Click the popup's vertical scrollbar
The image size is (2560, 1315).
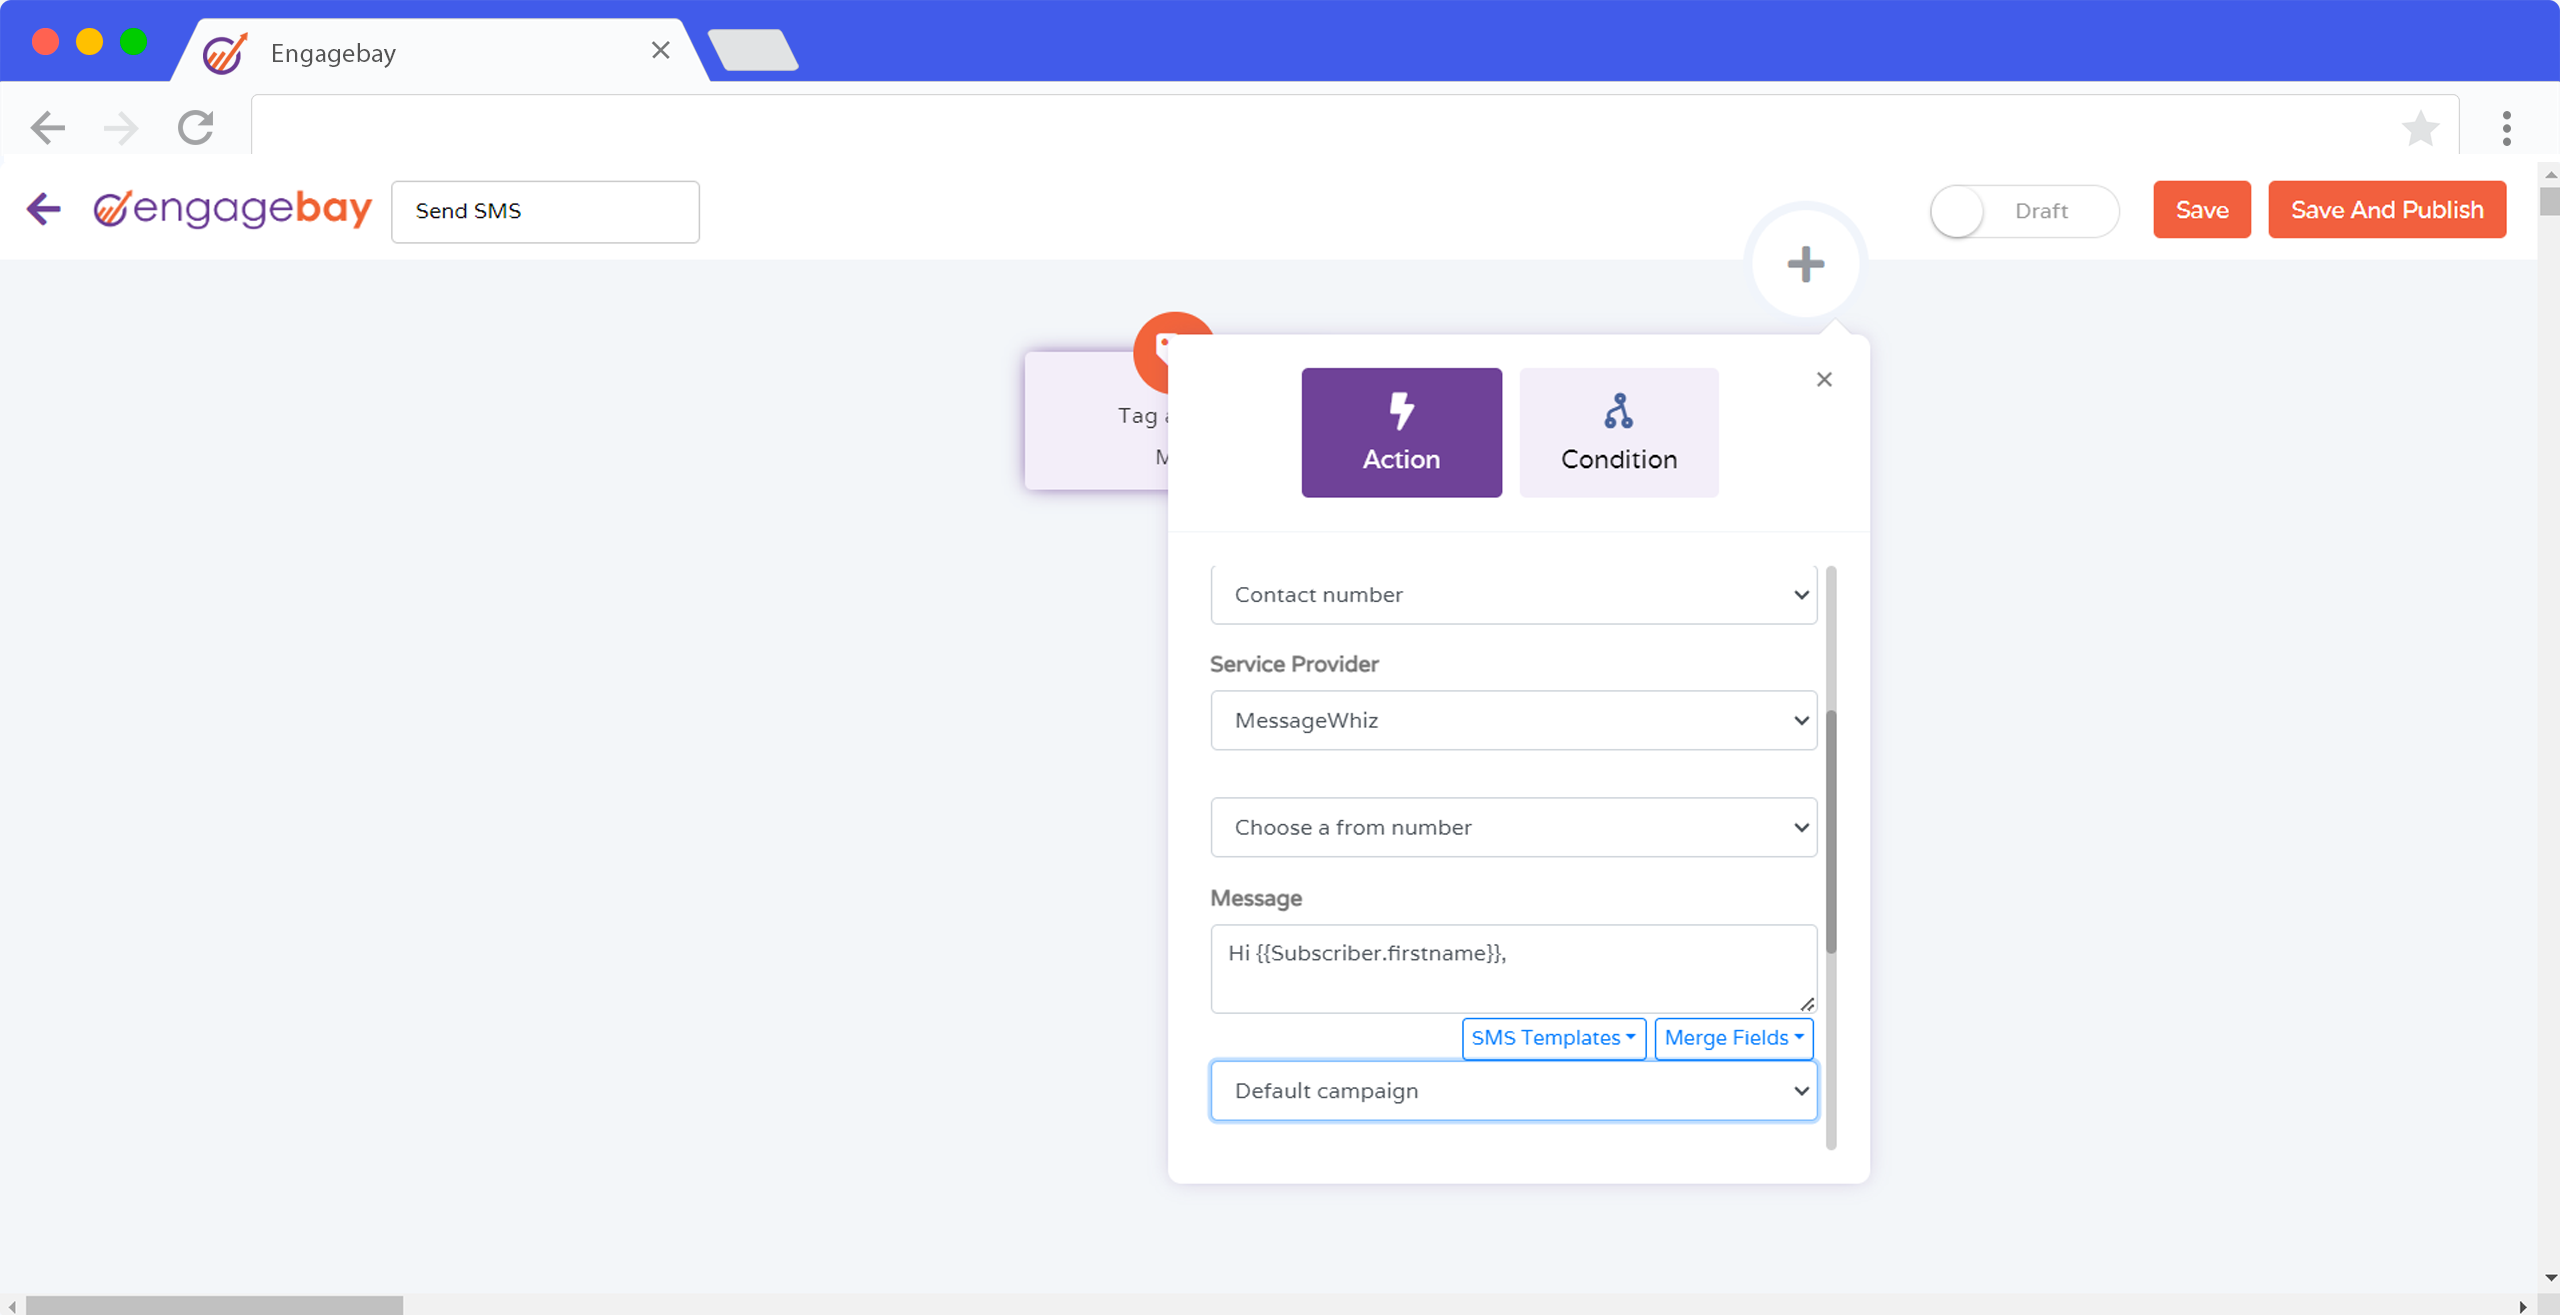[1831, 830]
